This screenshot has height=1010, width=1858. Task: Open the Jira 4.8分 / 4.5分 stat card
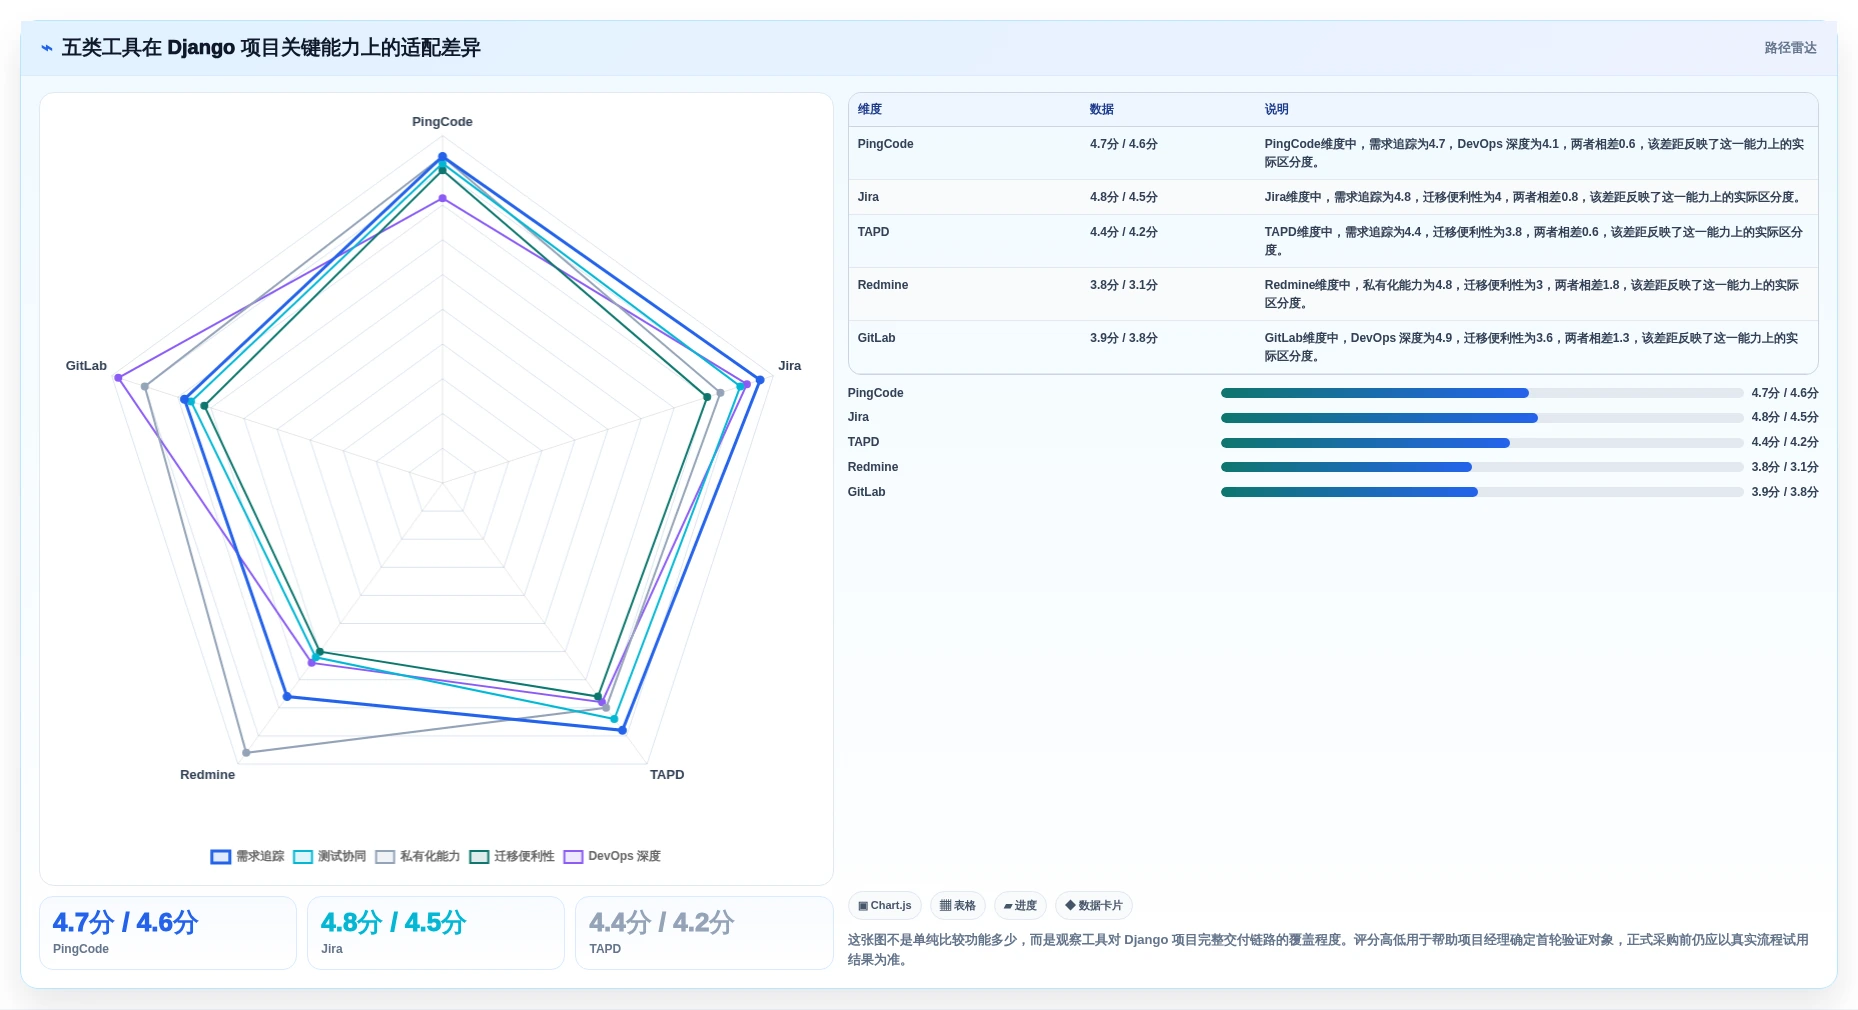click(x=436, y=933)
